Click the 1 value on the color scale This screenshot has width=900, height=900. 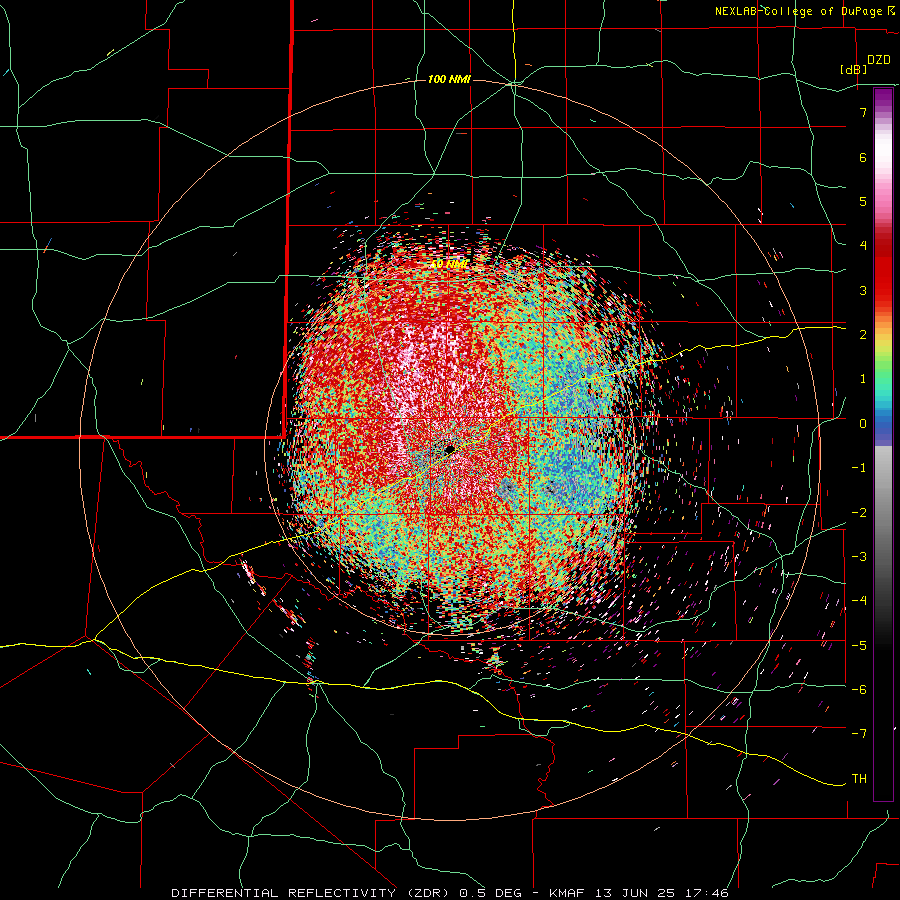863,379
